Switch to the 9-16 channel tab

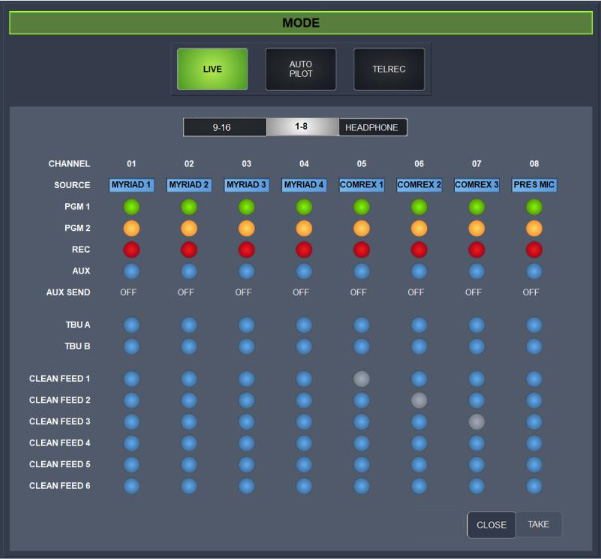tap(224, 128)
